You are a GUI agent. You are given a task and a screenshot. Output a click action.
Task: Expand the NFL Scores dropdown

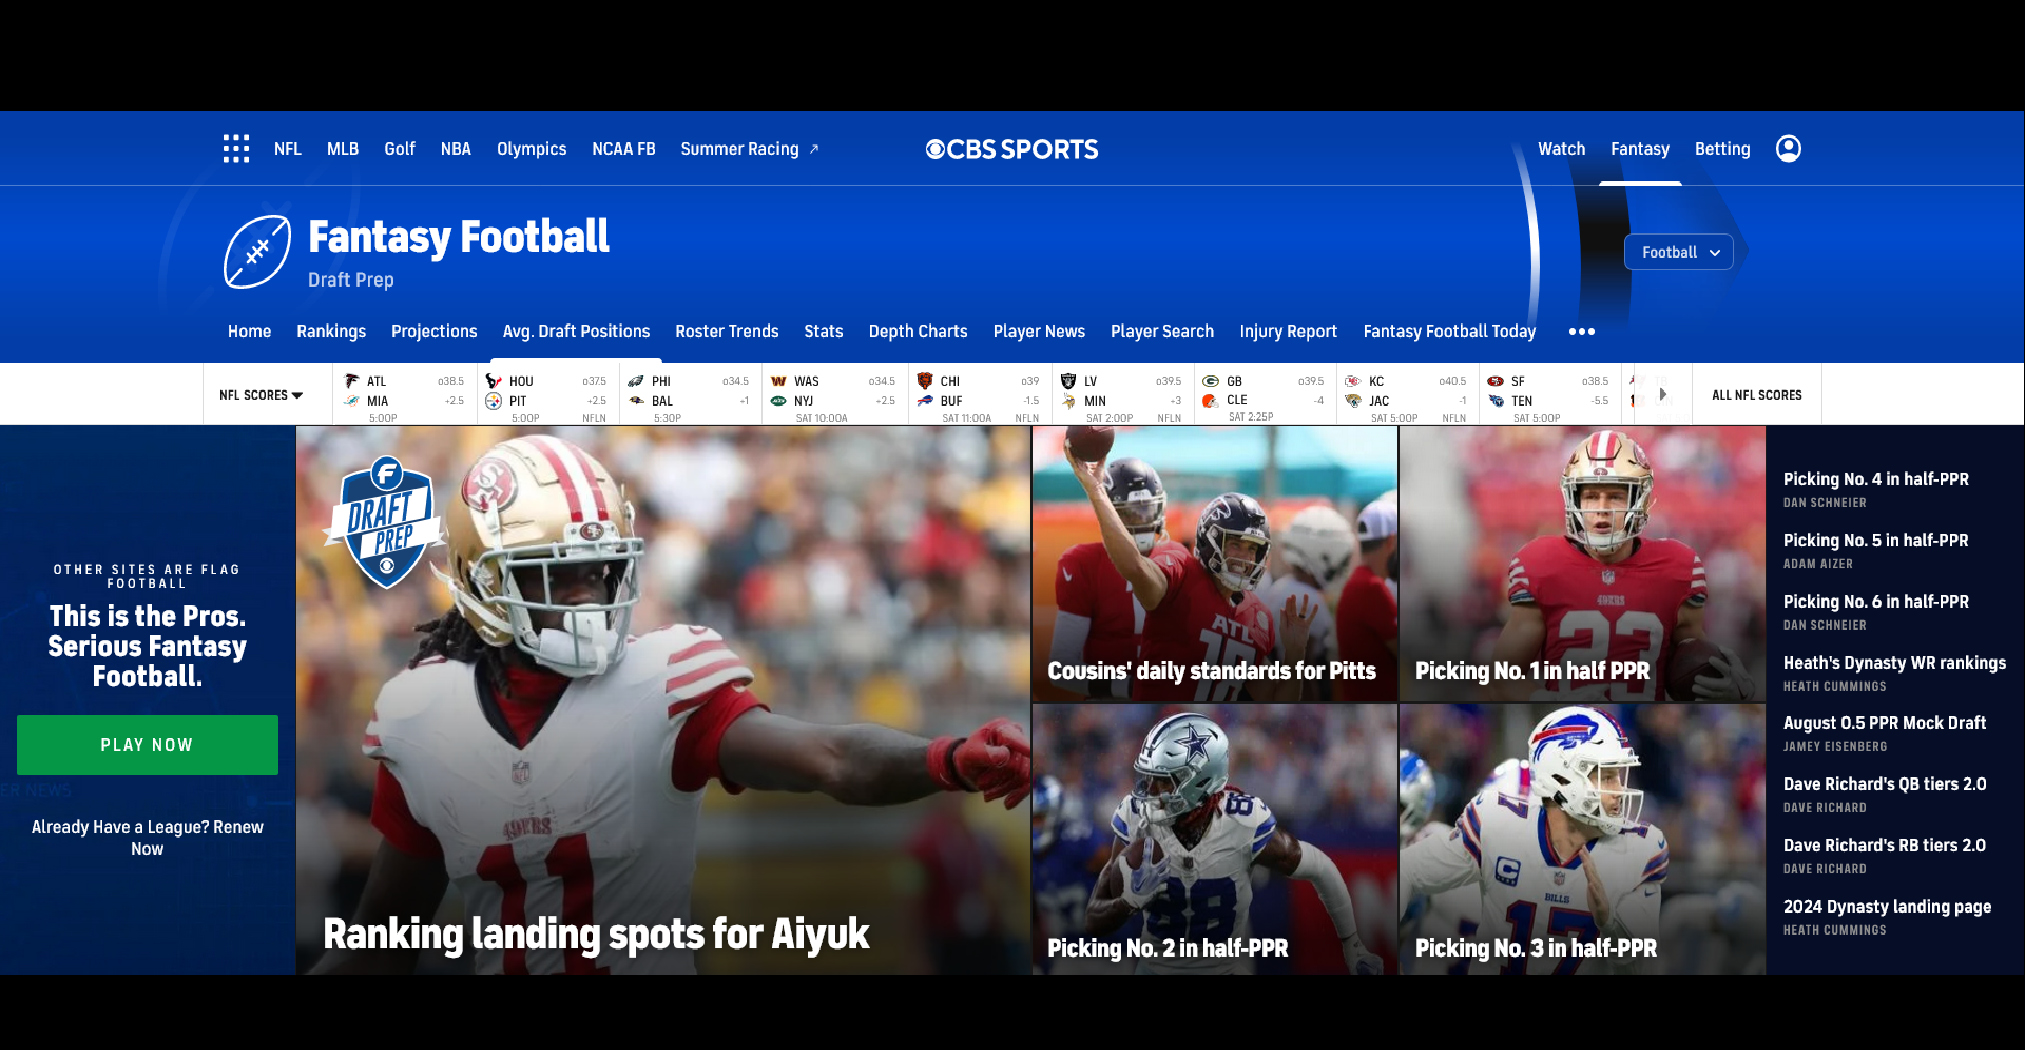coord(261,395)
